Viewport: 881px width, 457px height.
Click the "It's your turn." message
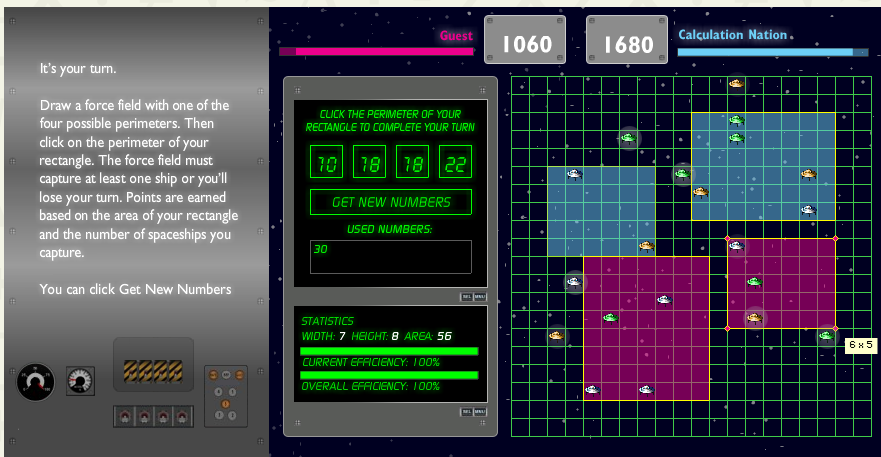(78, 69)
